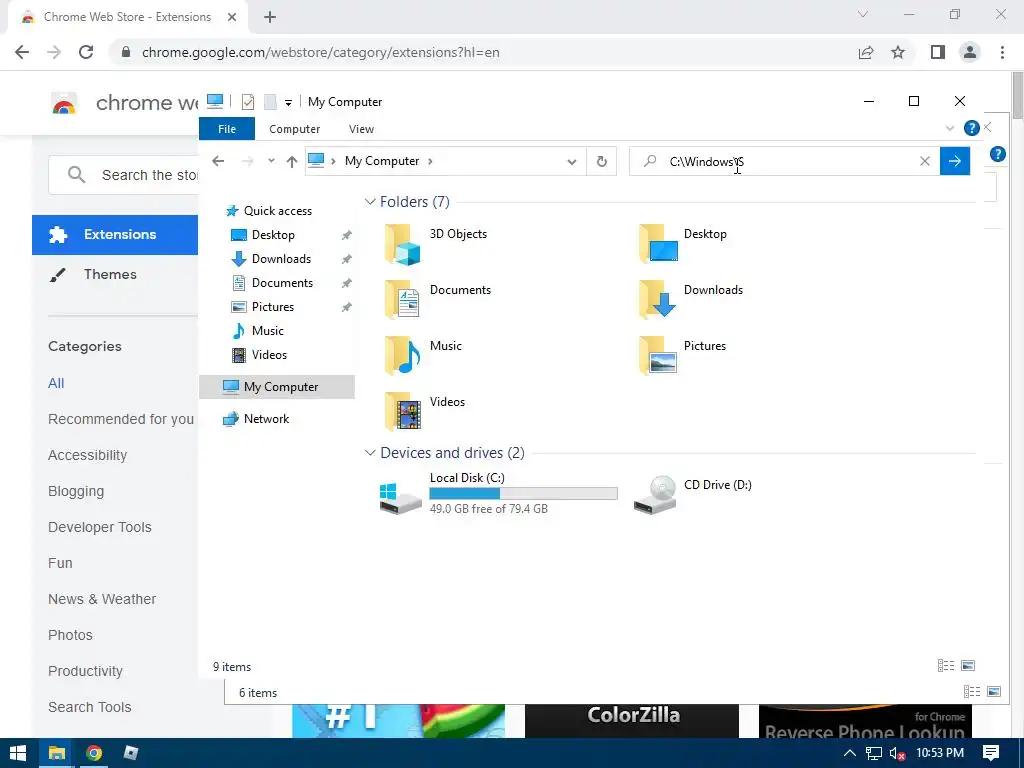Clear the Explorer search box text
Image resolution: width=1024 pixels, height=768 pixels.
pyautogui.click(x=925, y=161)
